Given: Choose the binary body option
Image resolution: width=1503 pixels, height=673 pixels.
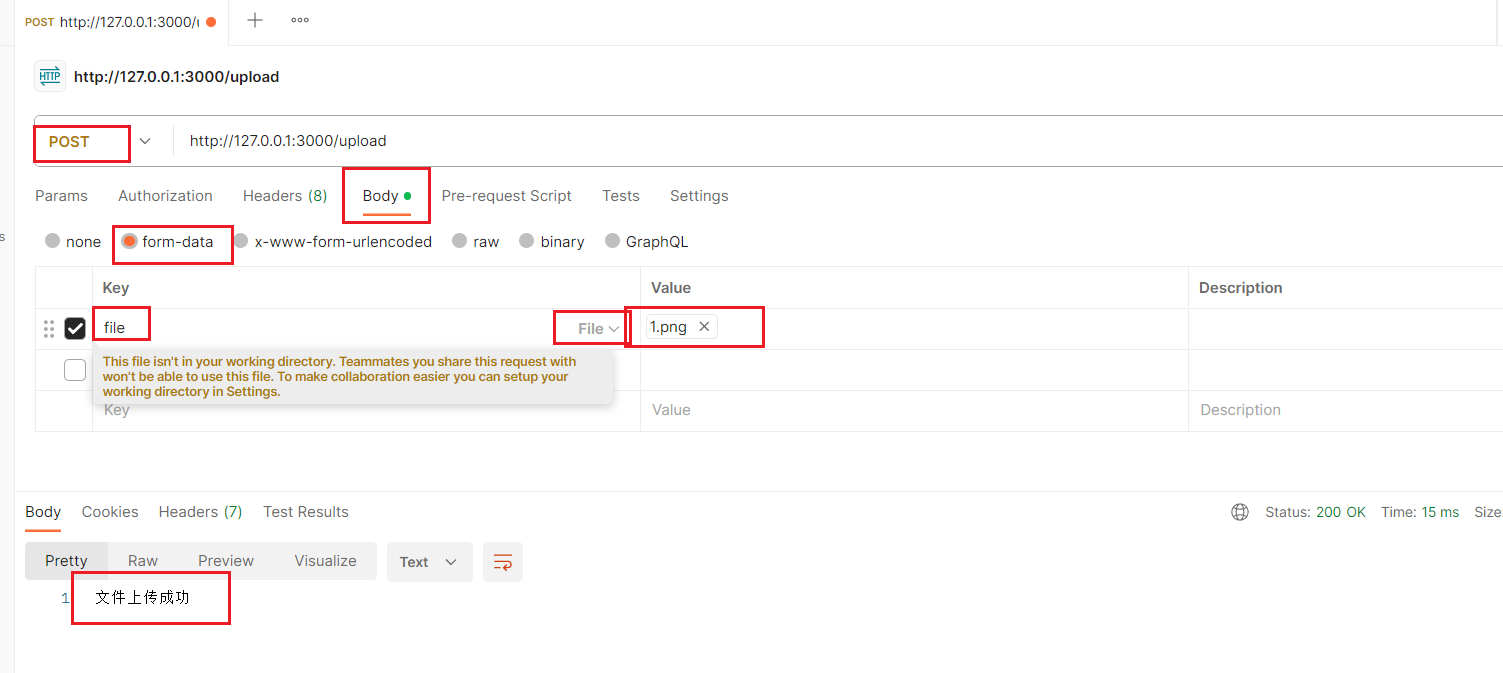Looking at the screenshot, I should pyautogui.click(x=526, y=241).
